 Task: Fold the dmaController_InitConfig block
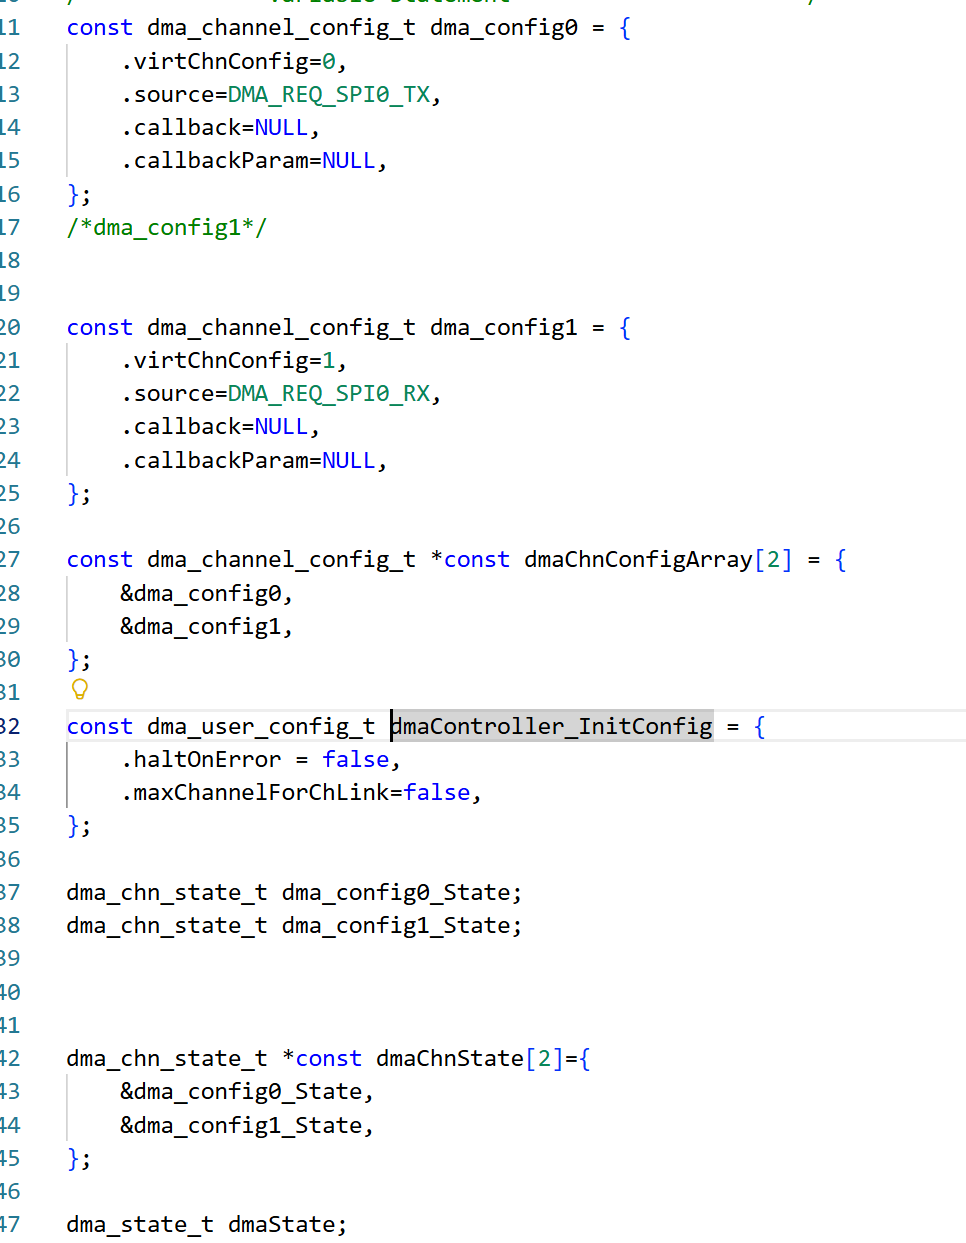coord(49,726)
